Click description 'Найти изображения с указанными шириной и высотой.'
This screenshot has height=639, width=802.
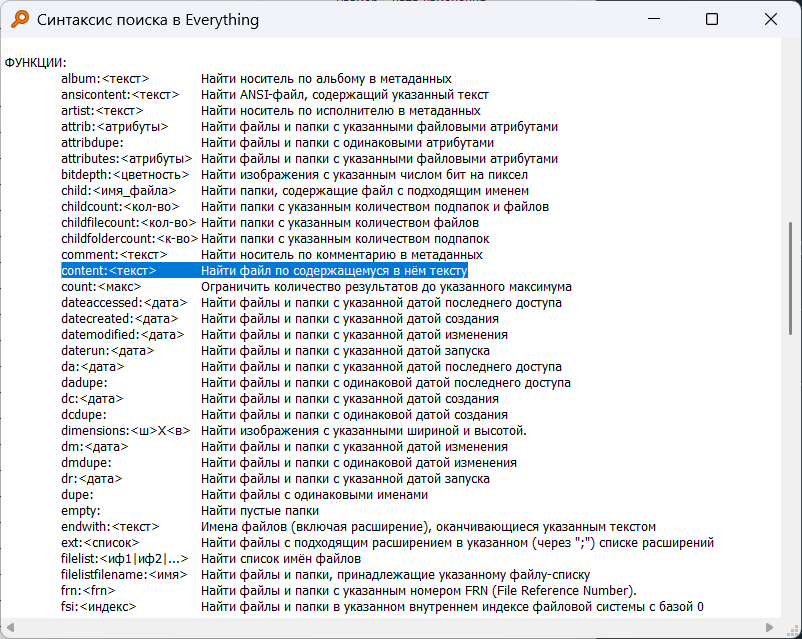(364, 430)
